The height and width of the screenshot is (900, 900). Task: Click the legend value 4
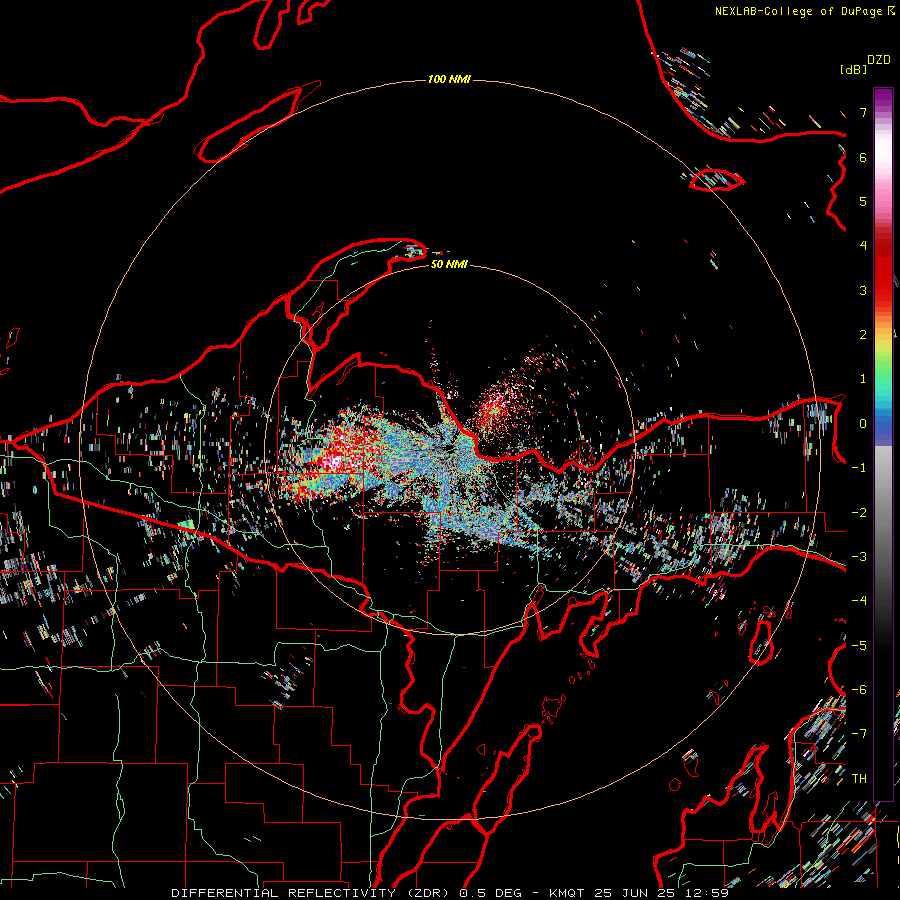click(x=863, y=246)
